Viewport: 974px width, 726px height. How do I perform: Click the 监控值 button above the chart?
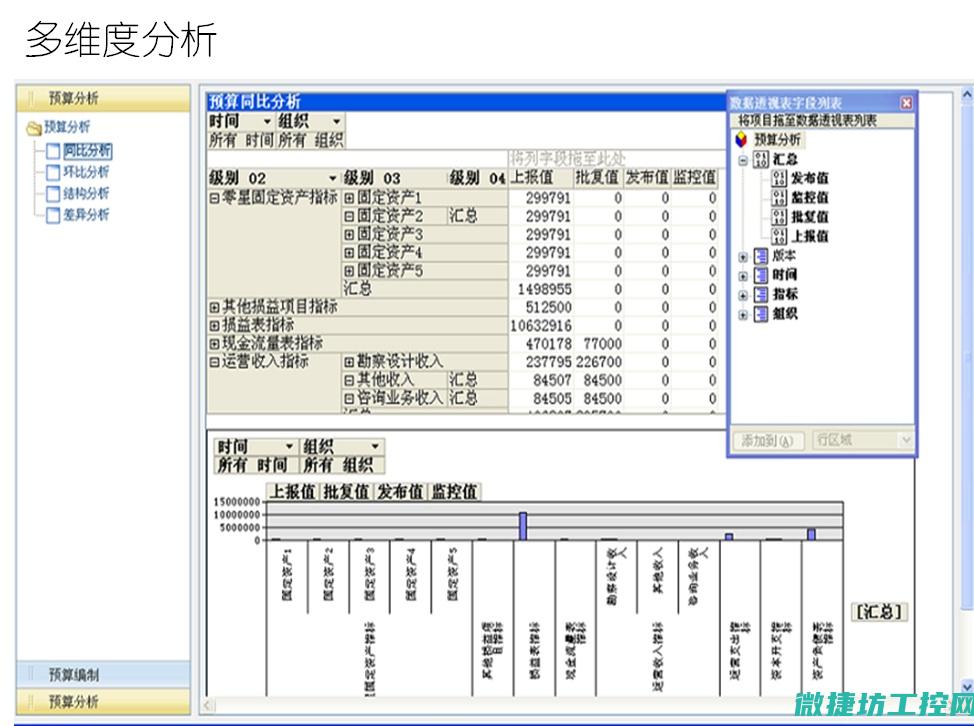point(454,492)
